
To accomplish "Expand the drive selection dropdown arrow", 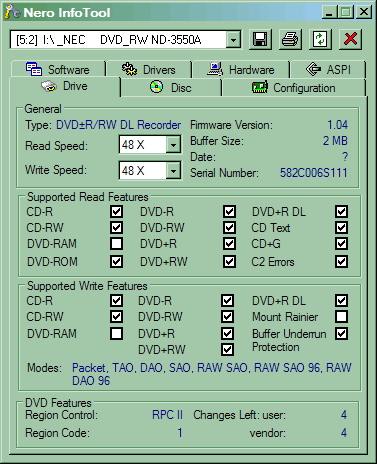I will pyautogui.click(x=234, y=40).
